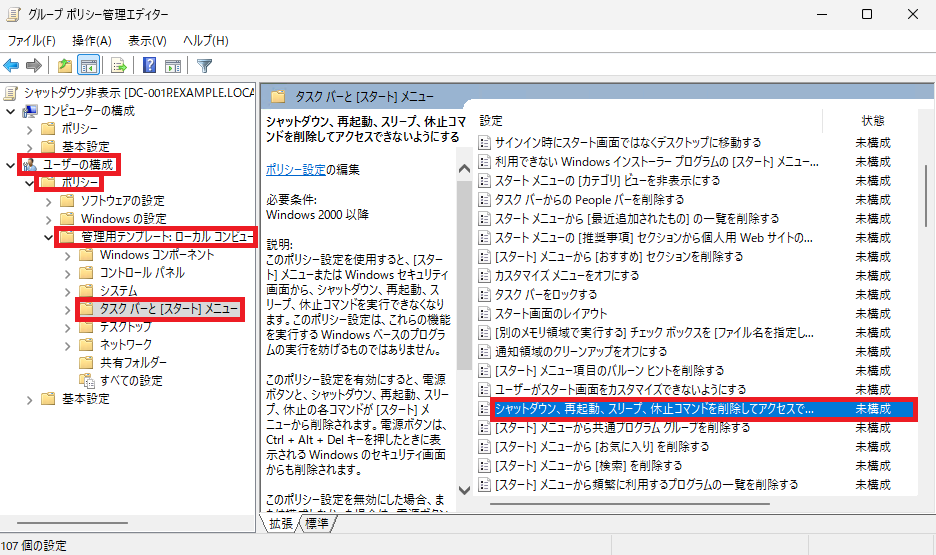Click the settings list horizontal scrollbar
Screen dimensions: 936x555
click(x=630, y=504)
